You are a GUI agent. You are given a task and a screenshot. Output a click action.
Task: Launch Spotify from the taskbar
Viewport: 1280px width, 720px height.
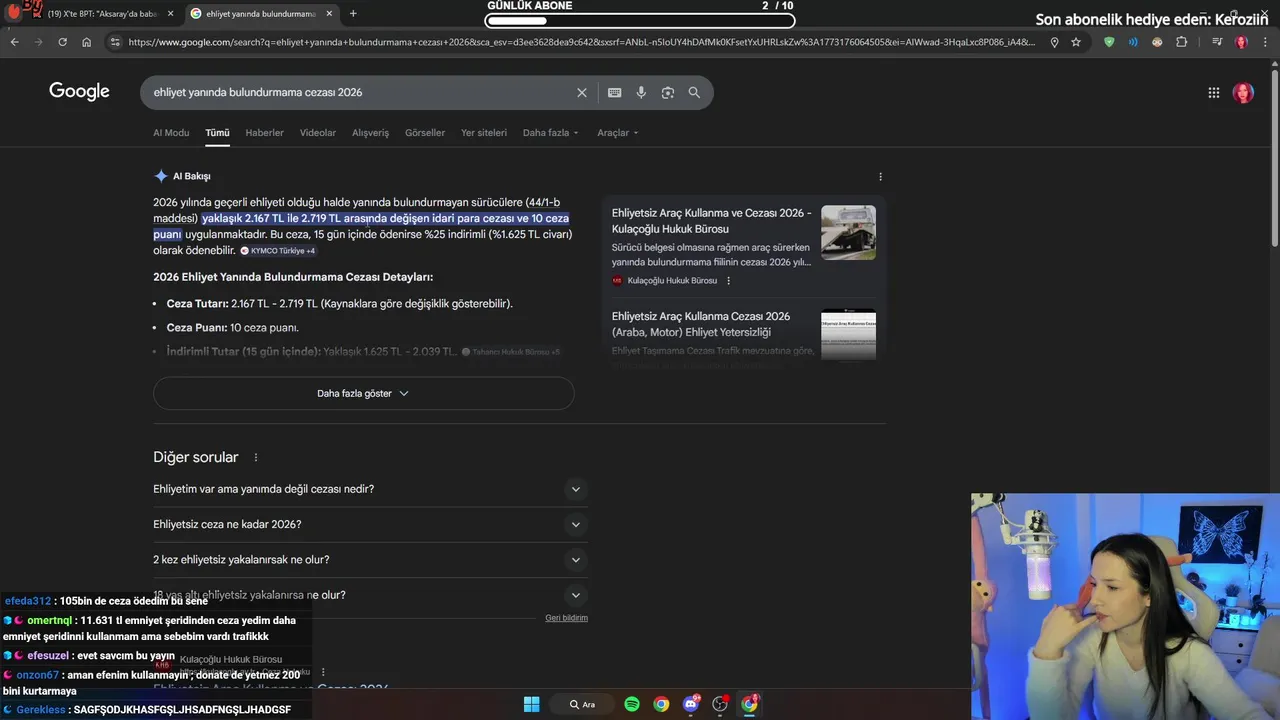[632, 704]
